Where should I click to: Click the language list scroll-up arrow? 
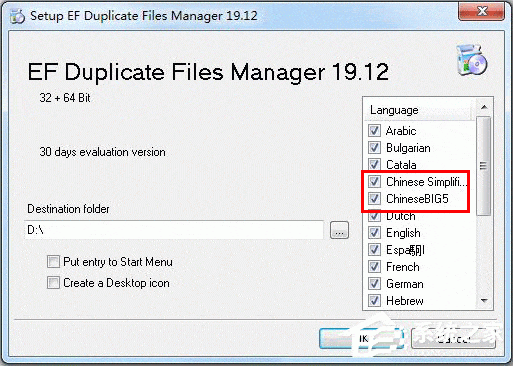484,107
